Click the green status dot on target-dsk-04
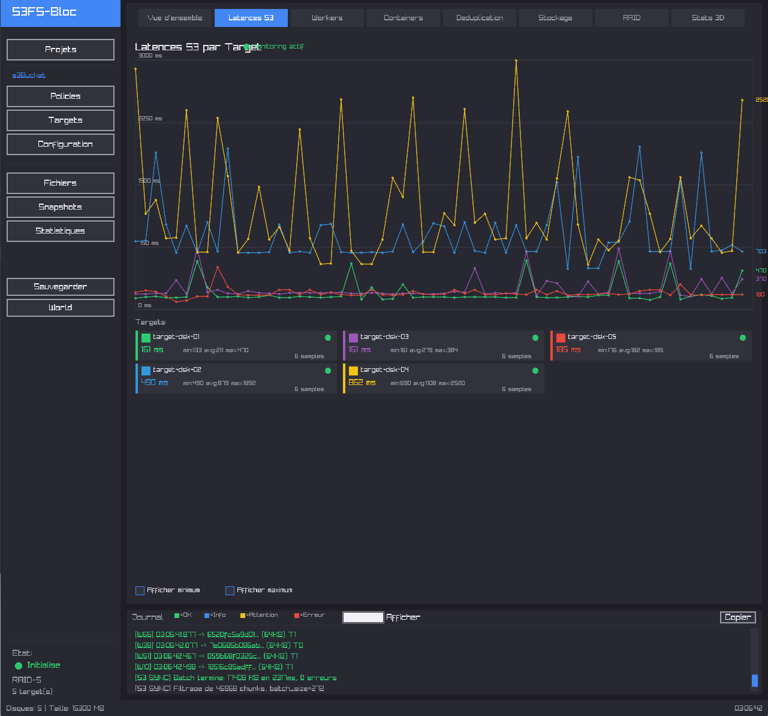Image resolution: width=768 pixels, height=716 pixels. pyautogui.click(x=535, y=370)
